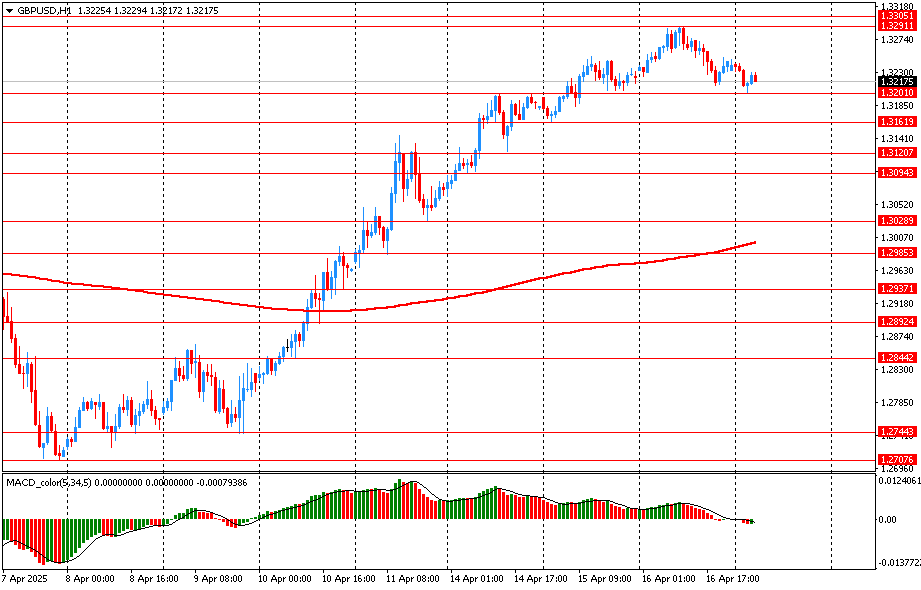Click the red 1.28924 level price tag
921x590 pixels.
[896, 322]
